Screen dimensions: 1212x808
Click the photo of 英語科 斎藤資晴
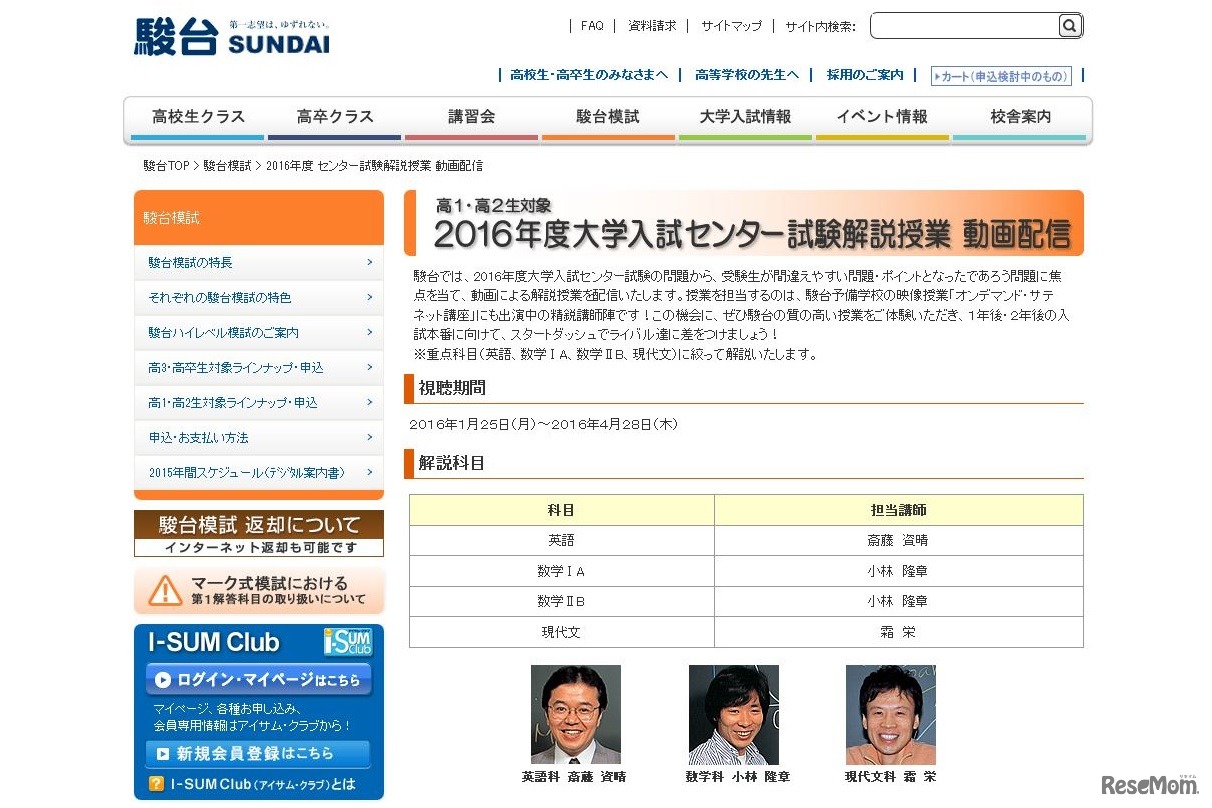pyautogui.click(x=577, y=715)
